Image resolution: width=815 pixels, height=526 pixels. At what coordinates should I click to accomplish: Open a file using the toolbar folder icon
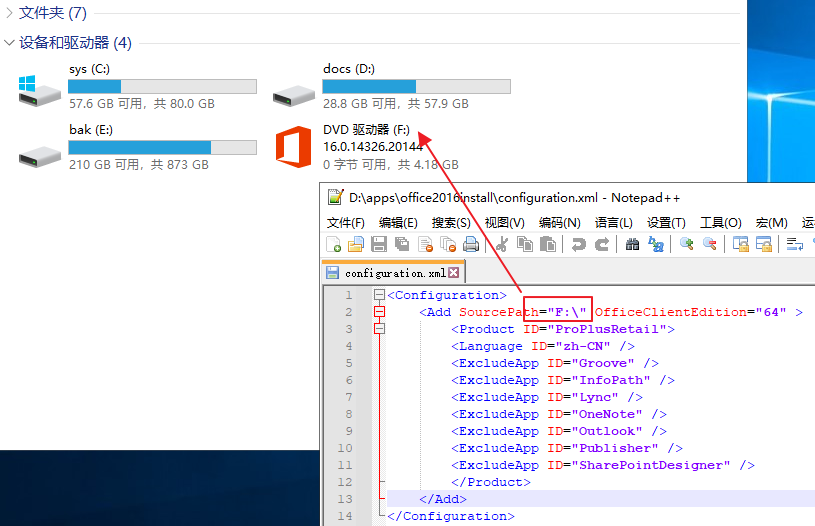[x=356, y=244]
